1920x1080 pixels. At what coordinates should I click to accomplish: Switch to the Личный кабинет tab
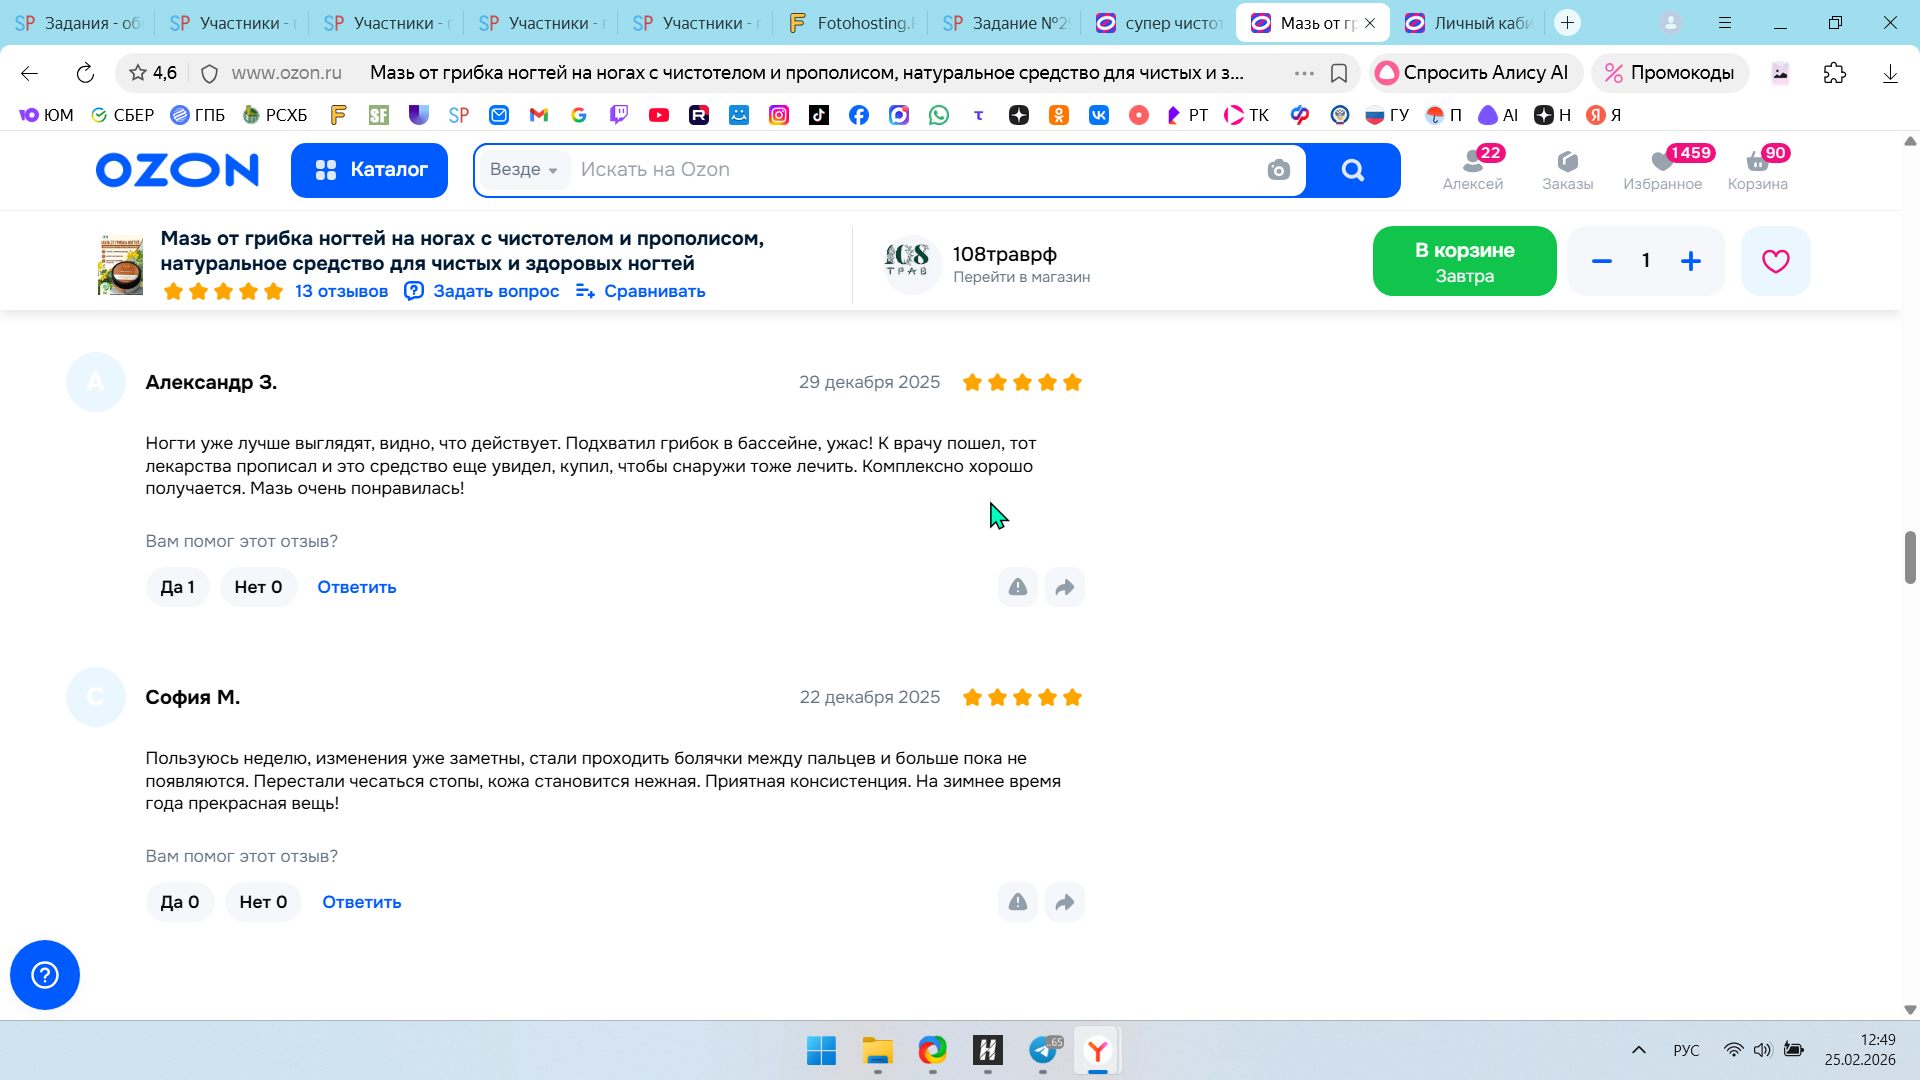1468,23
